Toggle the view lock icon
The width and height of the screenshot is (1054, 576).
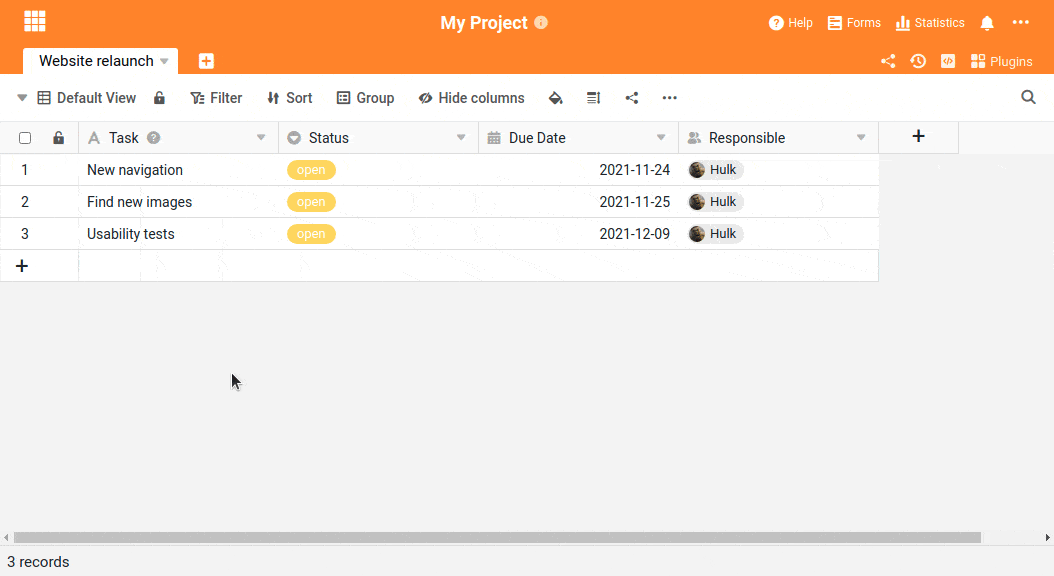[159, 98]
